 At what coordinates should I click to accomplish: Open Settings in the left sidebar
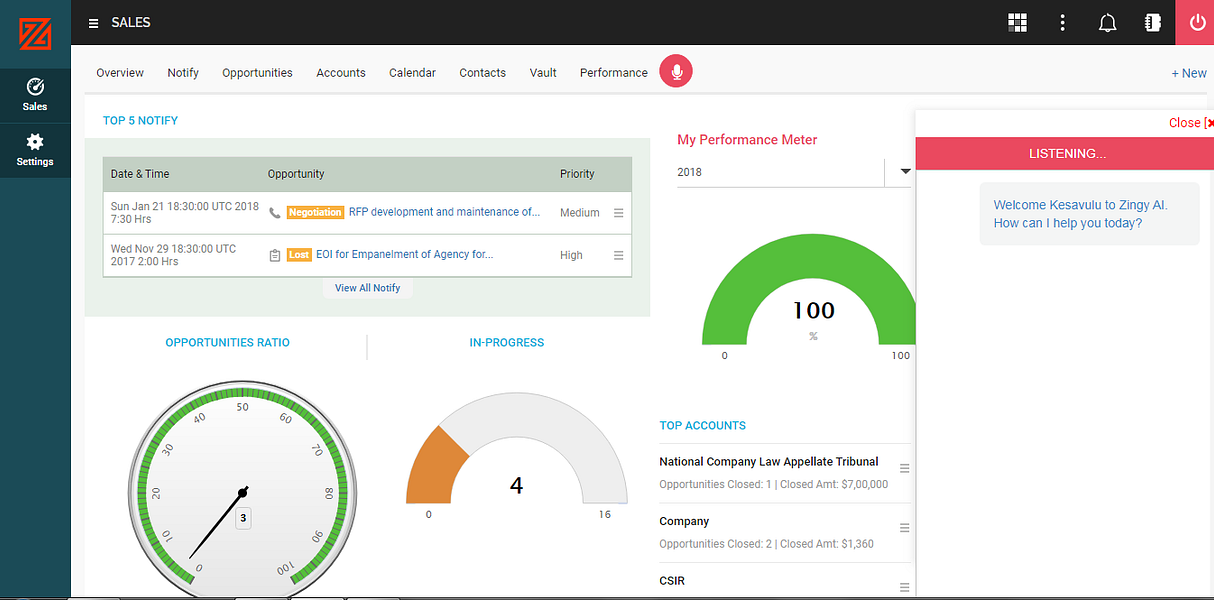pos(35,150)
